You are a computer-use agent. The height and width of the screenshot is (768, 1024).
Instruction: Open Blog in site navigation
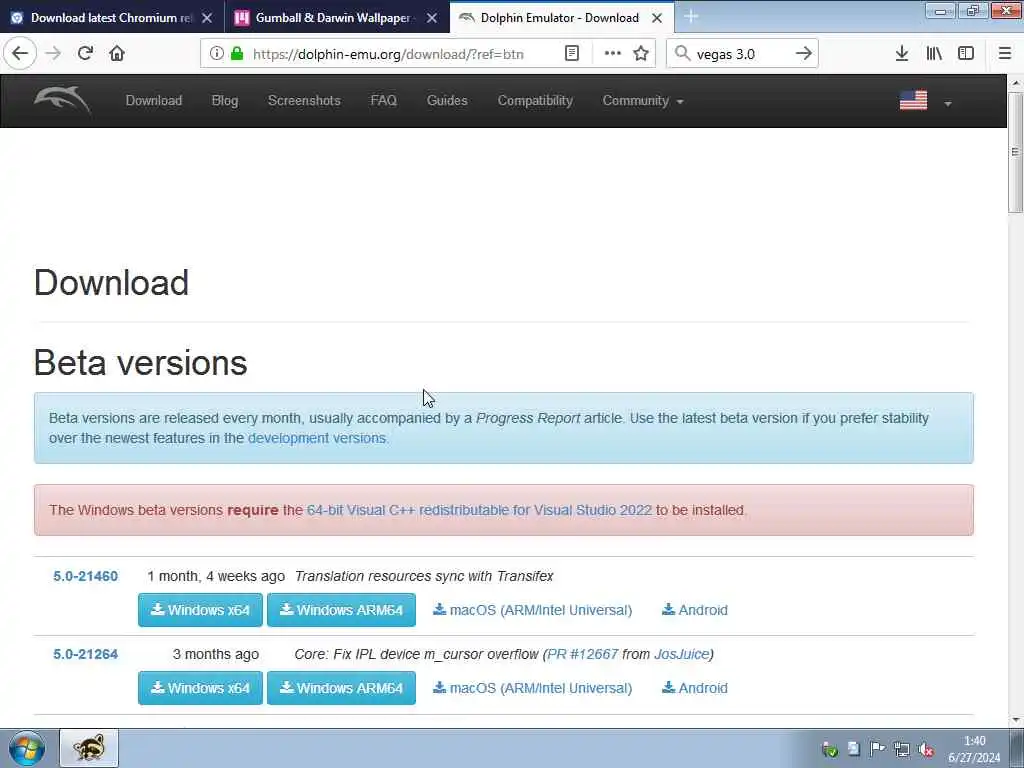pyautogui.click(x=225, y=101)
